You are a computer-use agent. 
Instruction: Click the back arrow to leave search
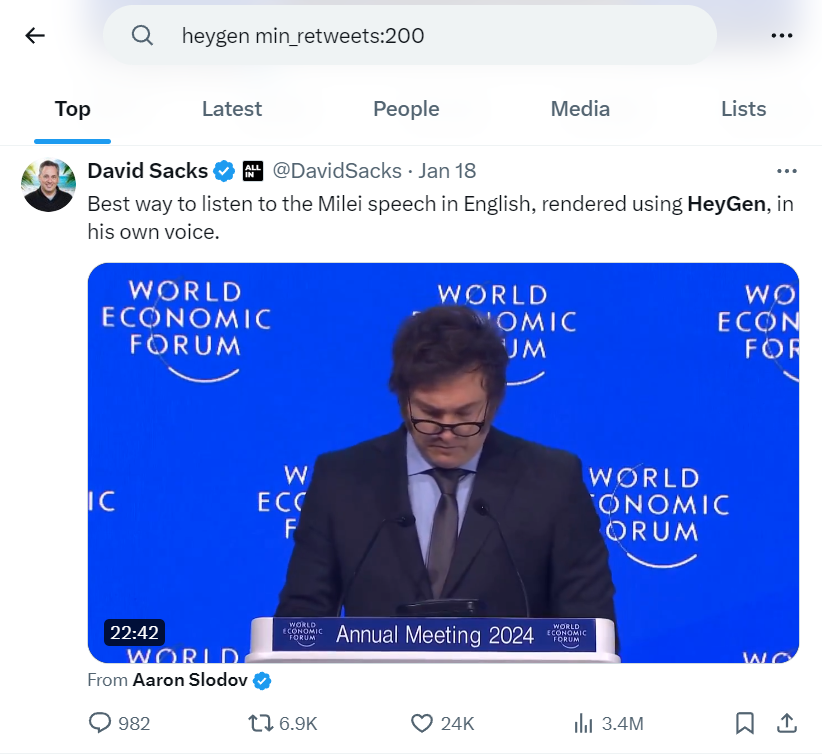(34, 35)
